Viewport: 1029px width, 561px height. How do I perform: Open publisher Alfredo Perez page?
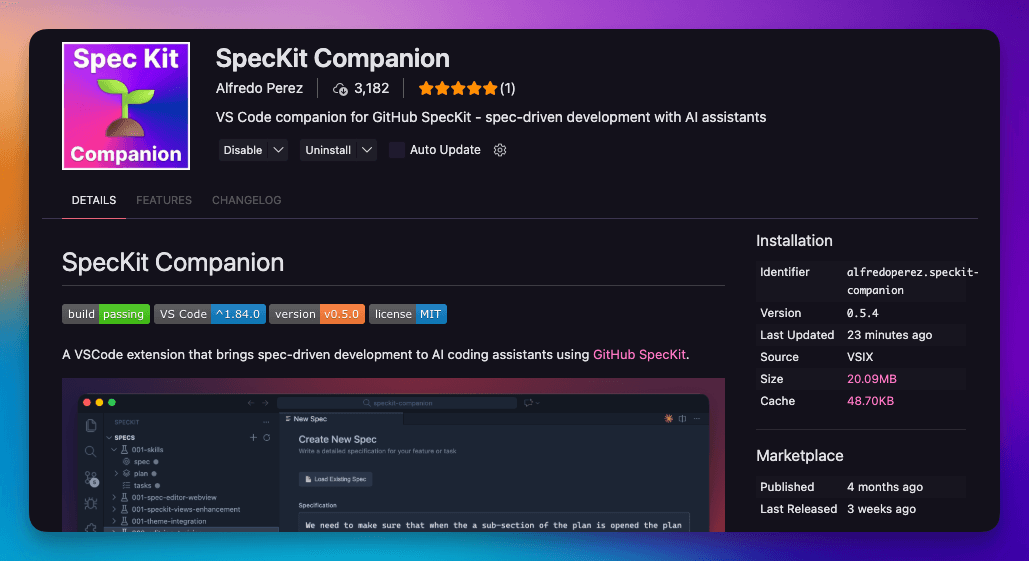pyautogui.click(x=259, y=88)
